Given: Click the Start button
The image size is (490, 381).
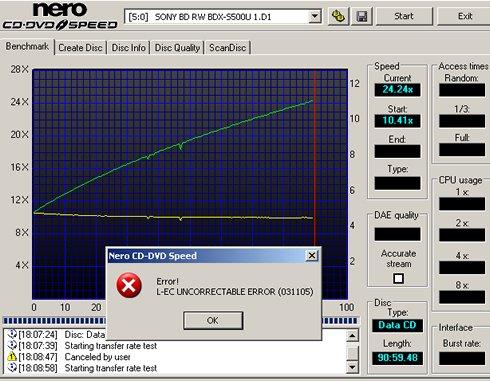Looking at the screenshot, I should tap(404, 16).
